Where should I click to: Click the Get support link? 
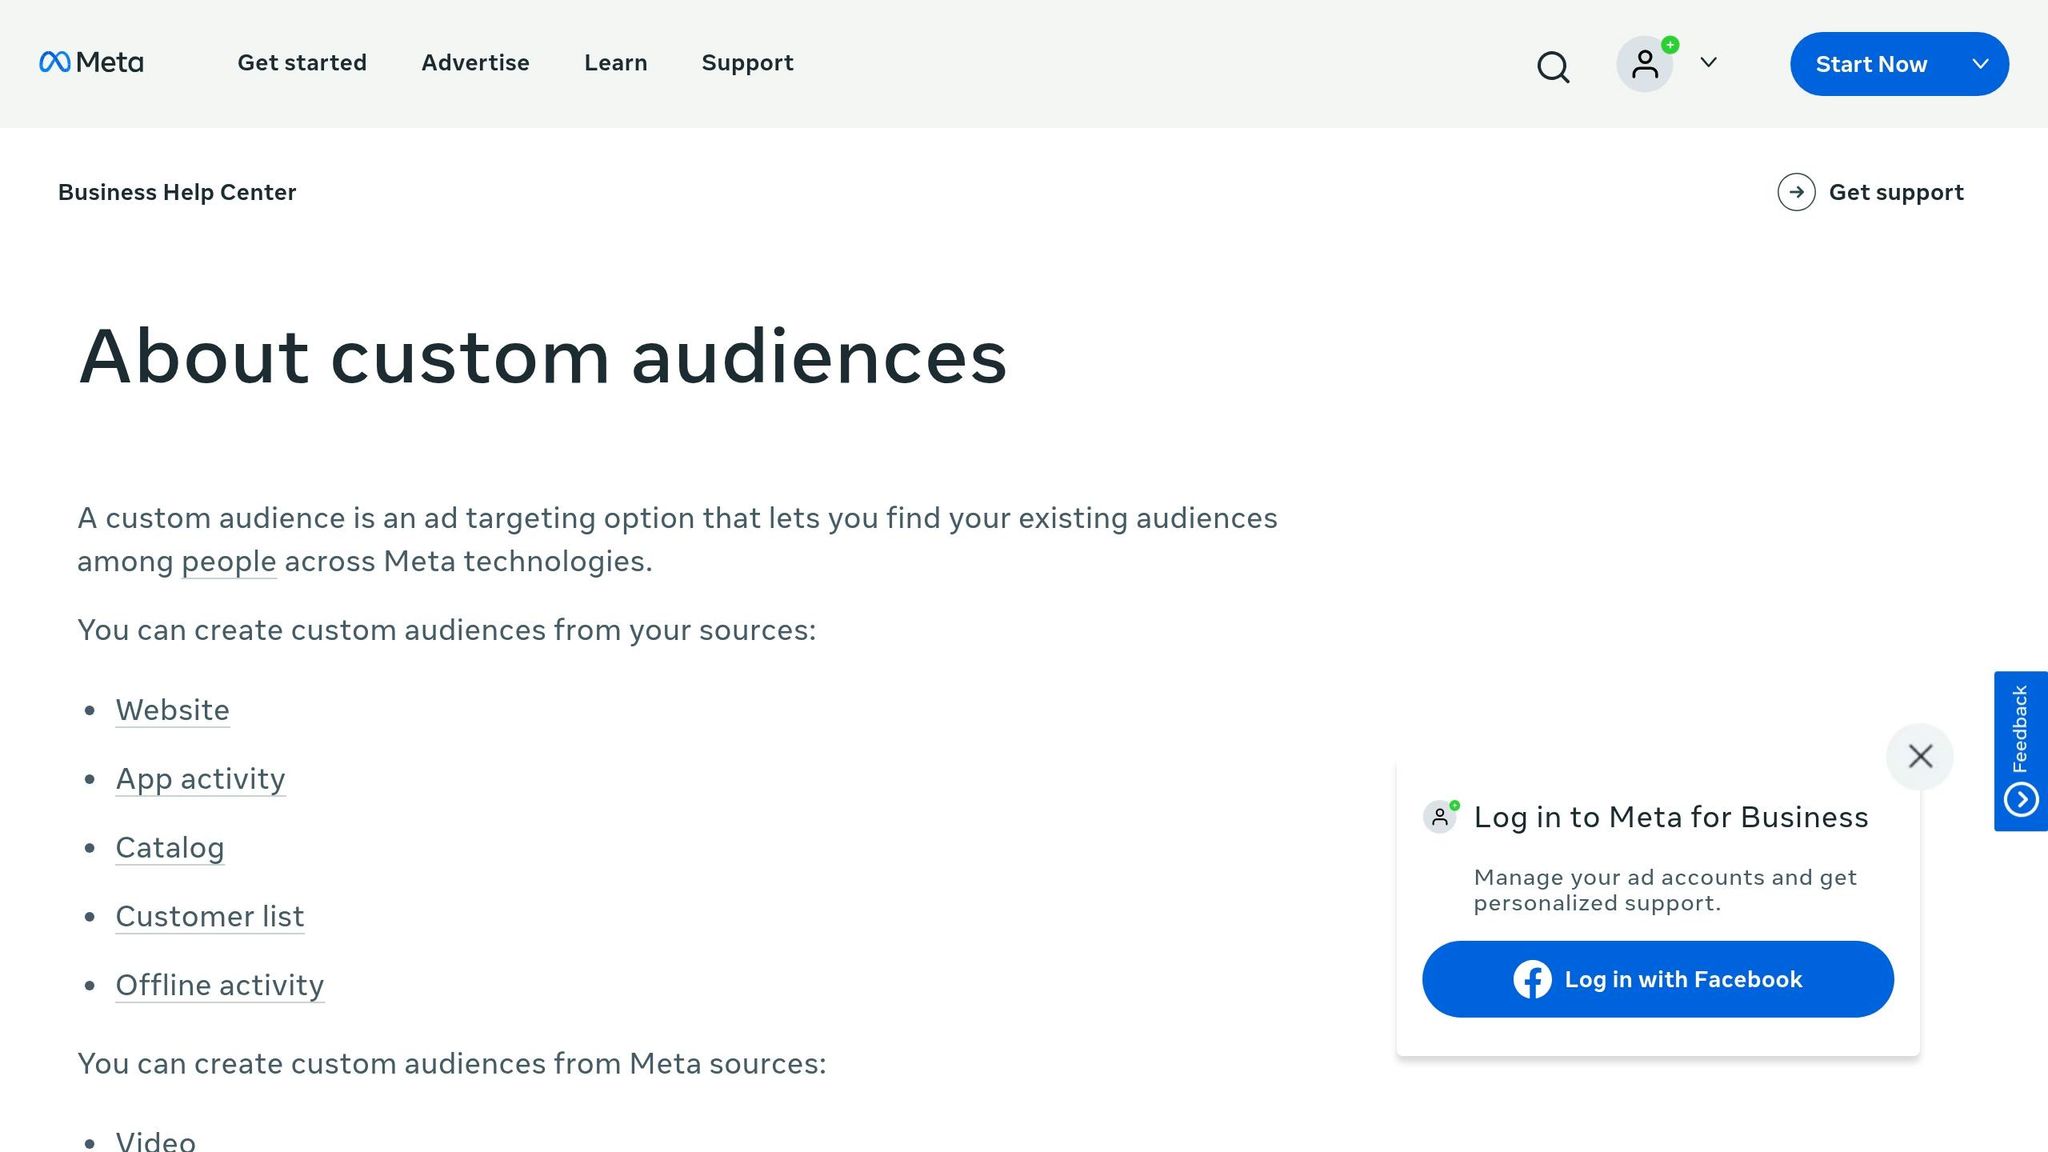click(1896, 192)
